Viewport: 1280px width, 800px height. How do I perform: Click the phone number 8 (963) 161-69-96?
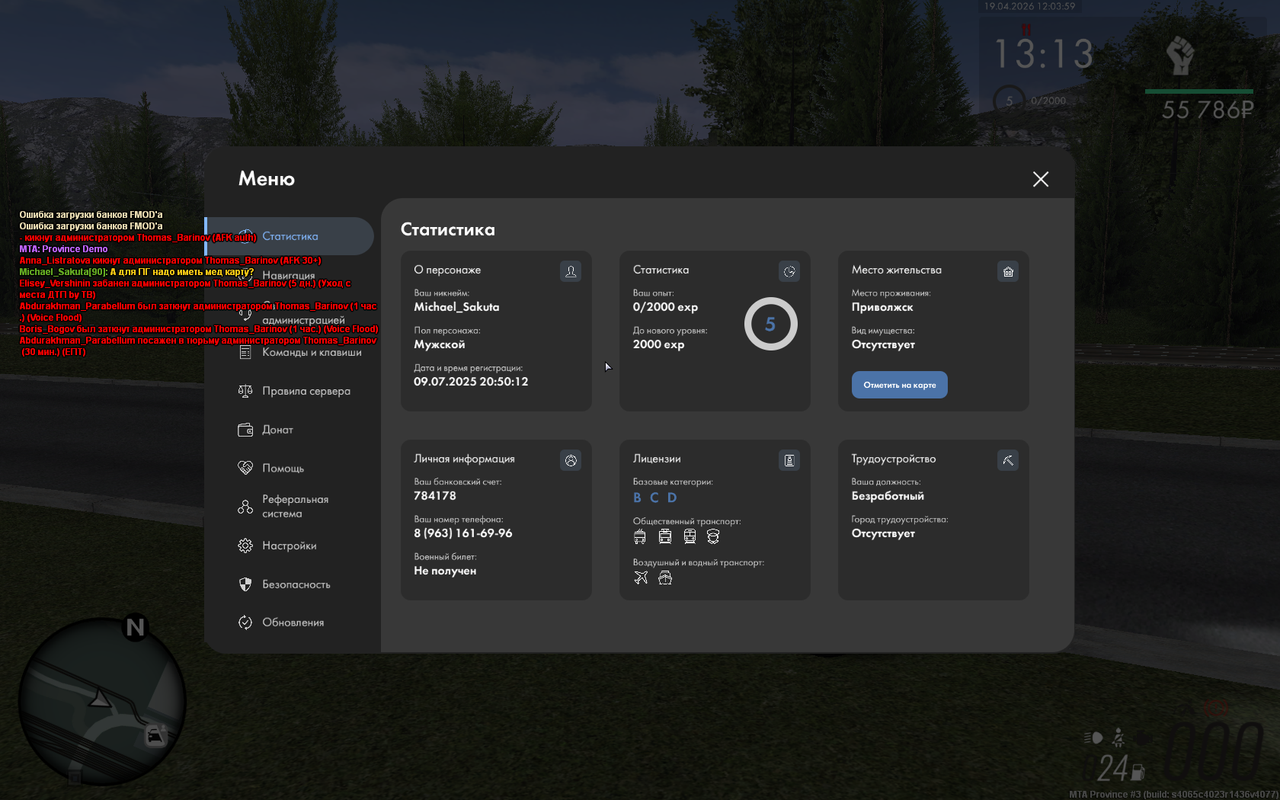coord(463,533)
